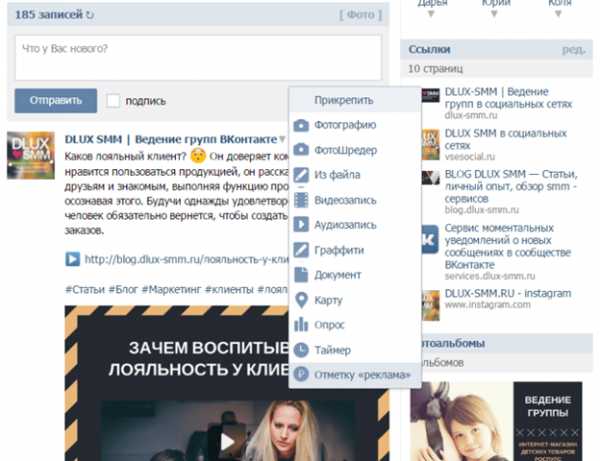Click the camera icon next to Фотографию
The image size is (600, 461).
click(x=301, y=125)
